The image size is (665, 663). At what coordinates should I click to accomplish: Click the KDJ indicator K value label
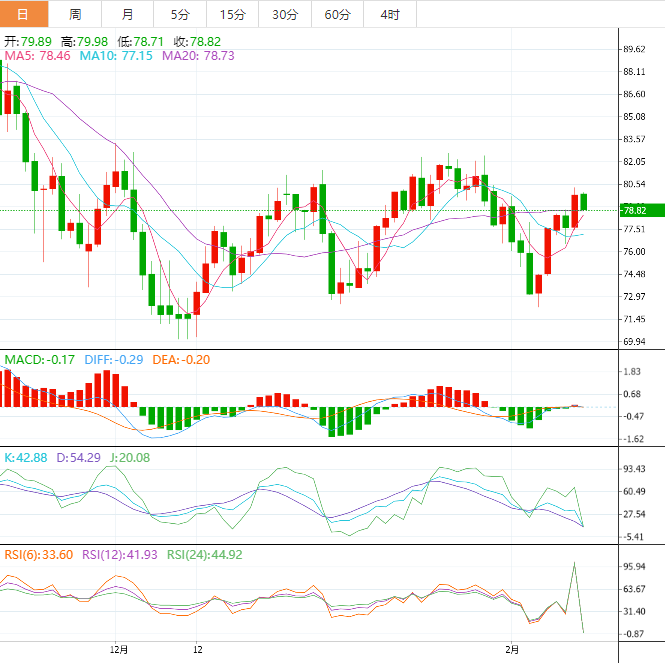pos(26,457)
